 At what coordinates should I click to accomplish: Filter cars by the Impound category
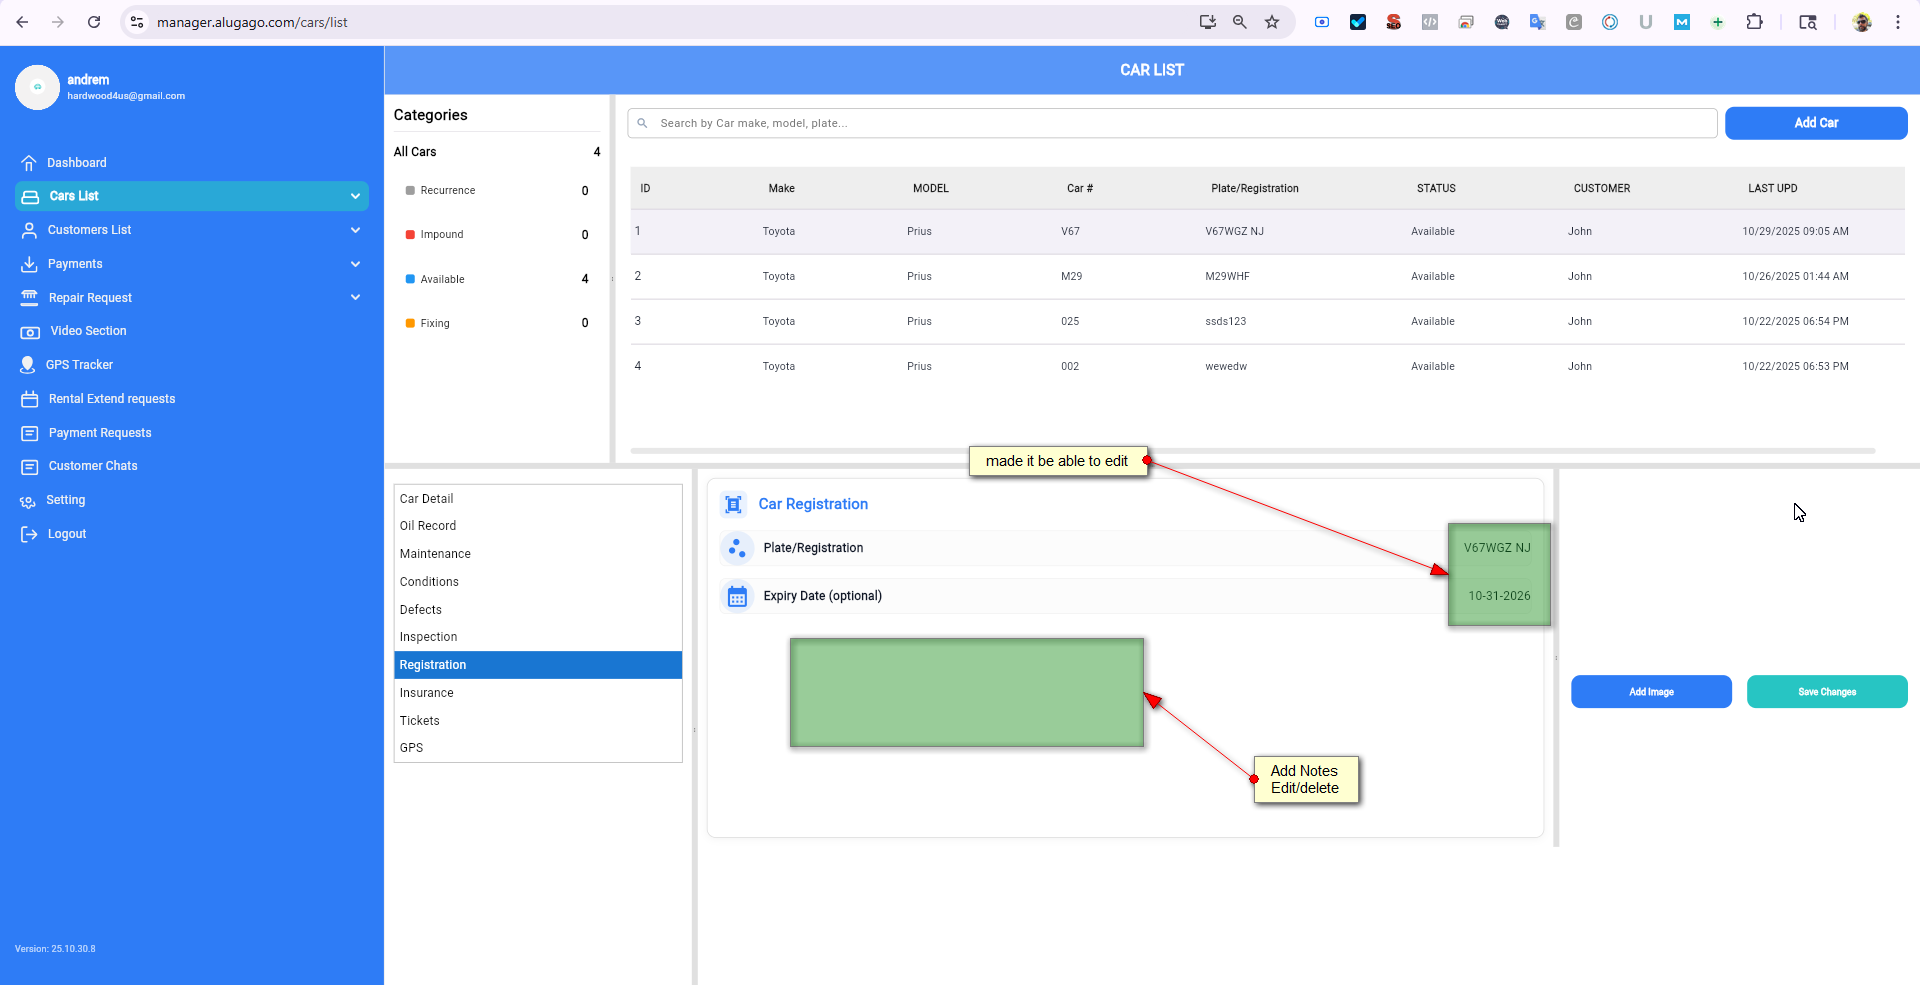tap(441, 235)
